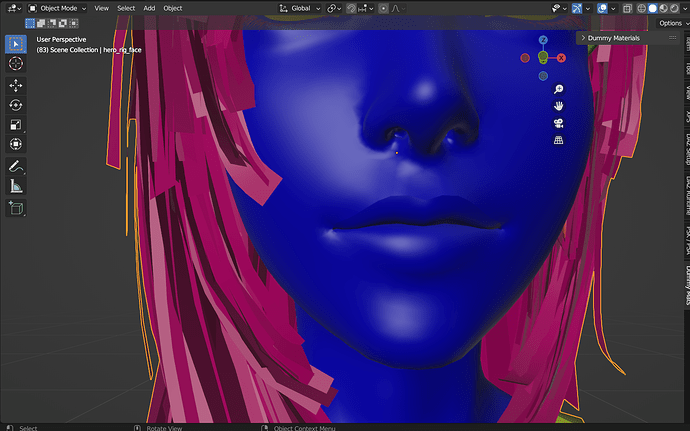Select the Move tool
Screen dimensions: 690x431
16,85
